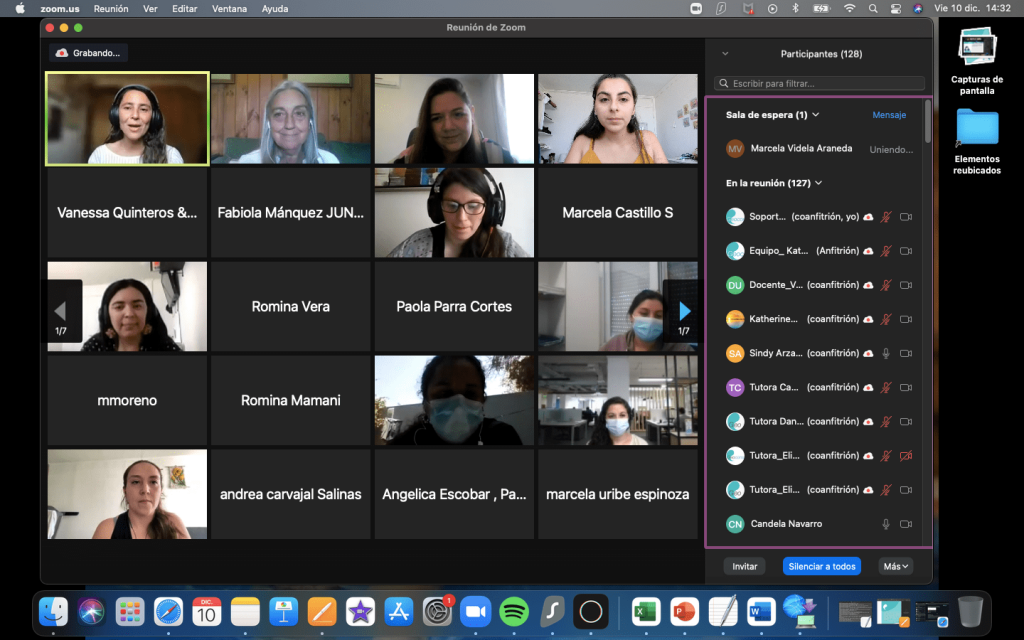Viewport: 1024px width, 640px height.
Task: Click the camera icon for Docente_V…
Action: pos(906,285)
